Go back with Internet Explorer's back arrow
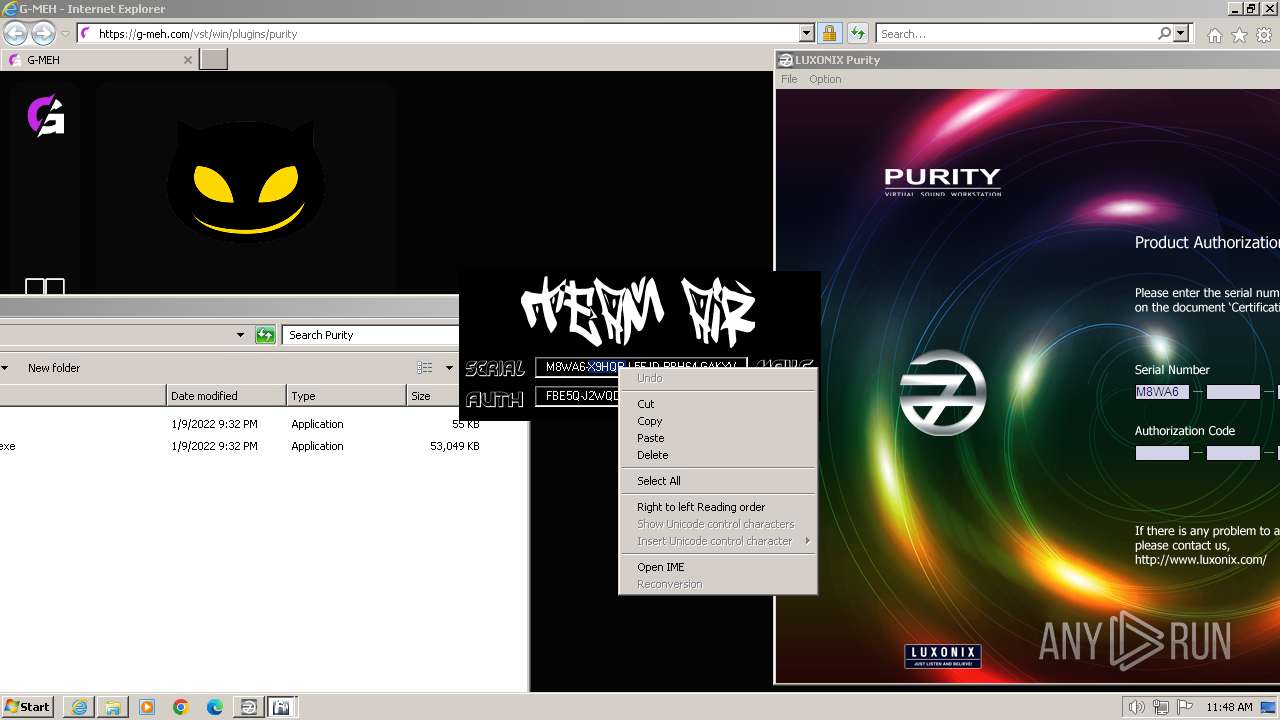The width and height of the screenshot is (1280, 720). (x=15, y=33)
